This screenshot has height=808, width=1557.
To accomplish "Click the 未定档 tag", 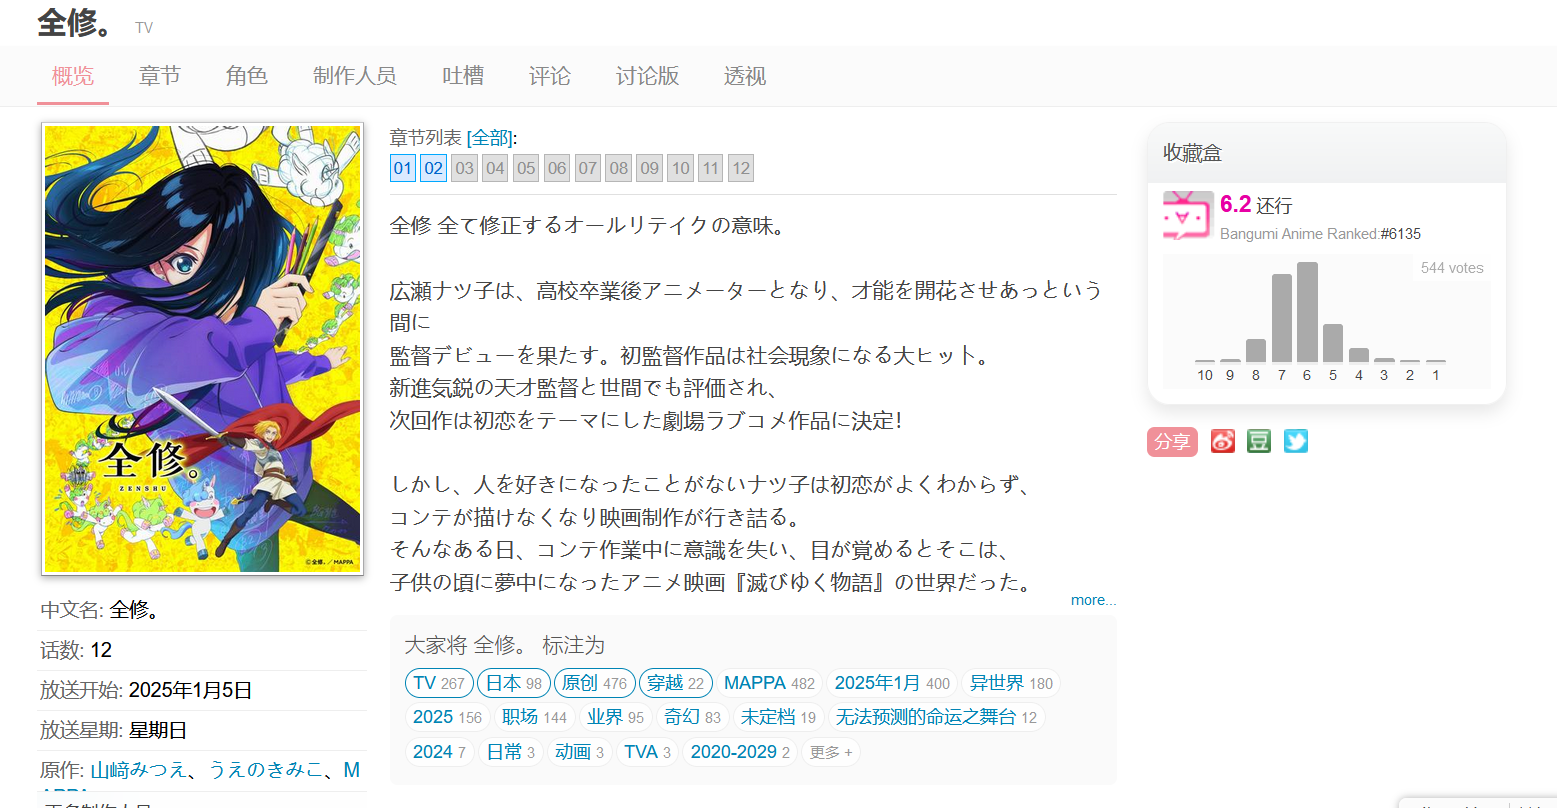I will point(778,717).
